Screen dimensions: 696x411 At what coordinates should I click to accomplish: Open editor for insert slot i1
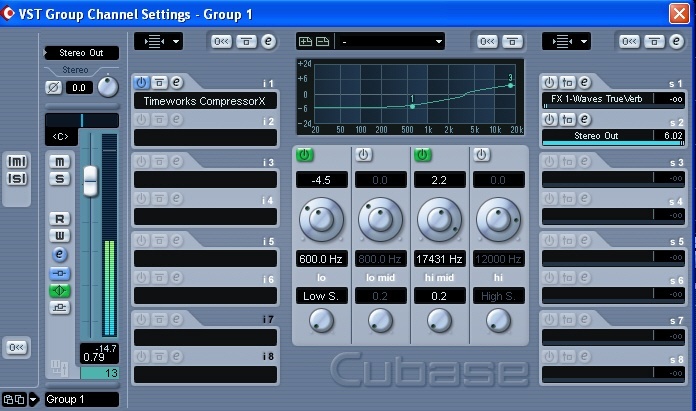(176, 82)
